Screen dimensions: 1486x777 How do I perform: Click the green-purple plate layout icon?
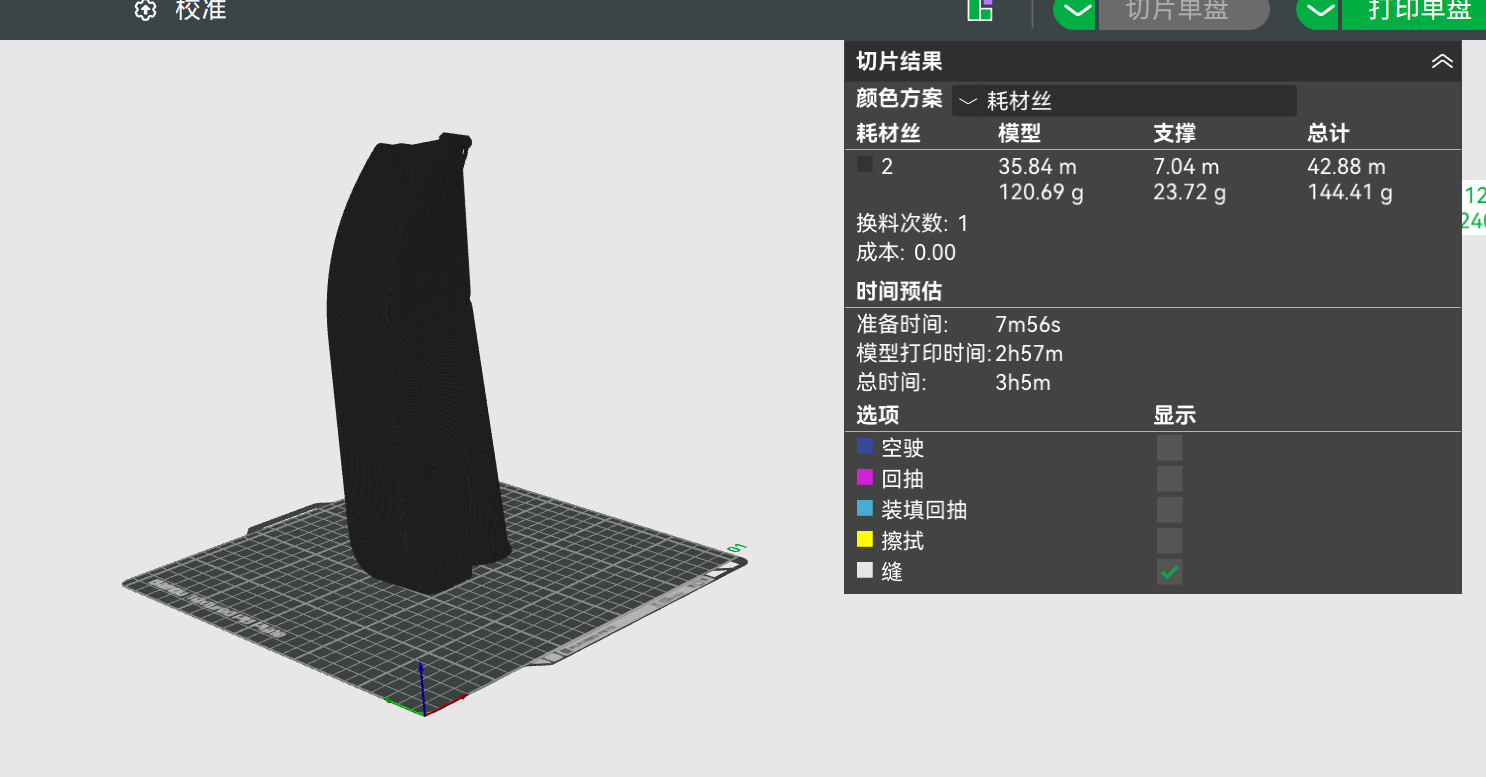pos(980,10)
